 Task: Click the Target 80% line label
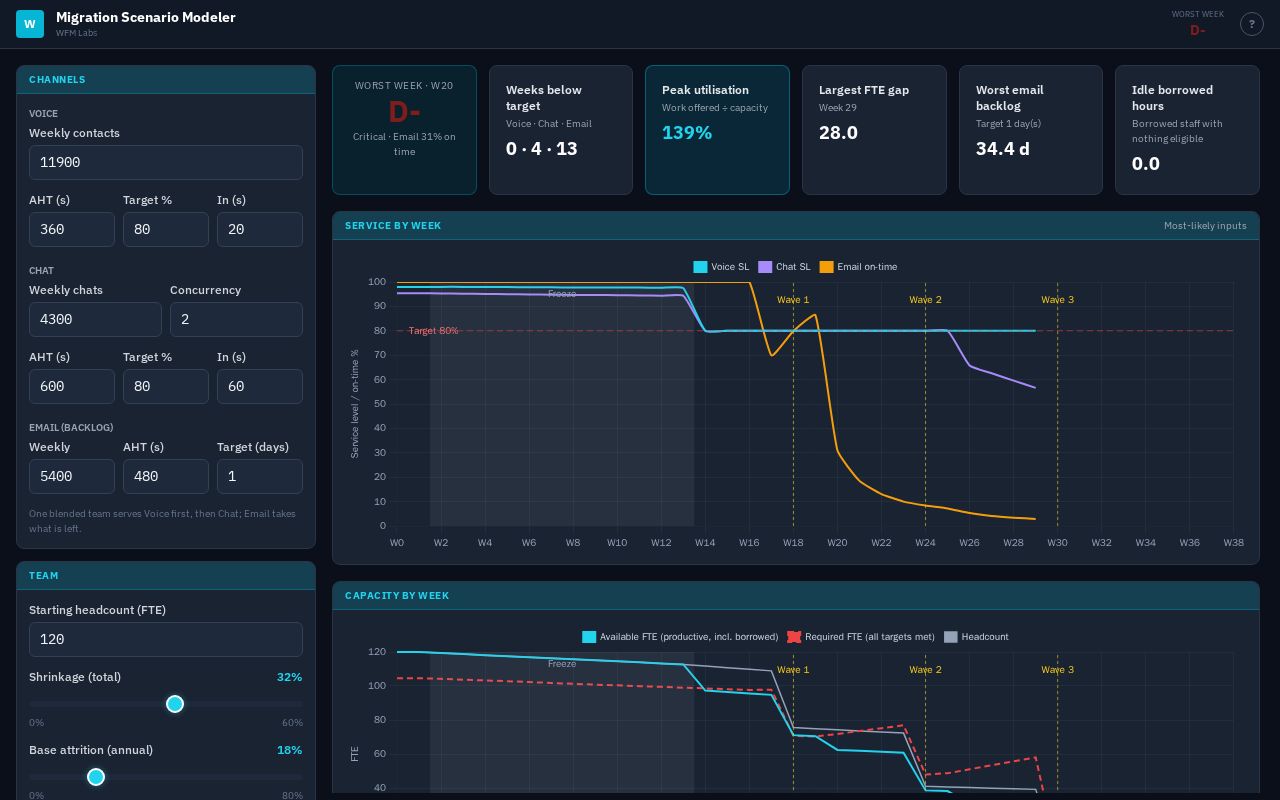pos(433,331)
